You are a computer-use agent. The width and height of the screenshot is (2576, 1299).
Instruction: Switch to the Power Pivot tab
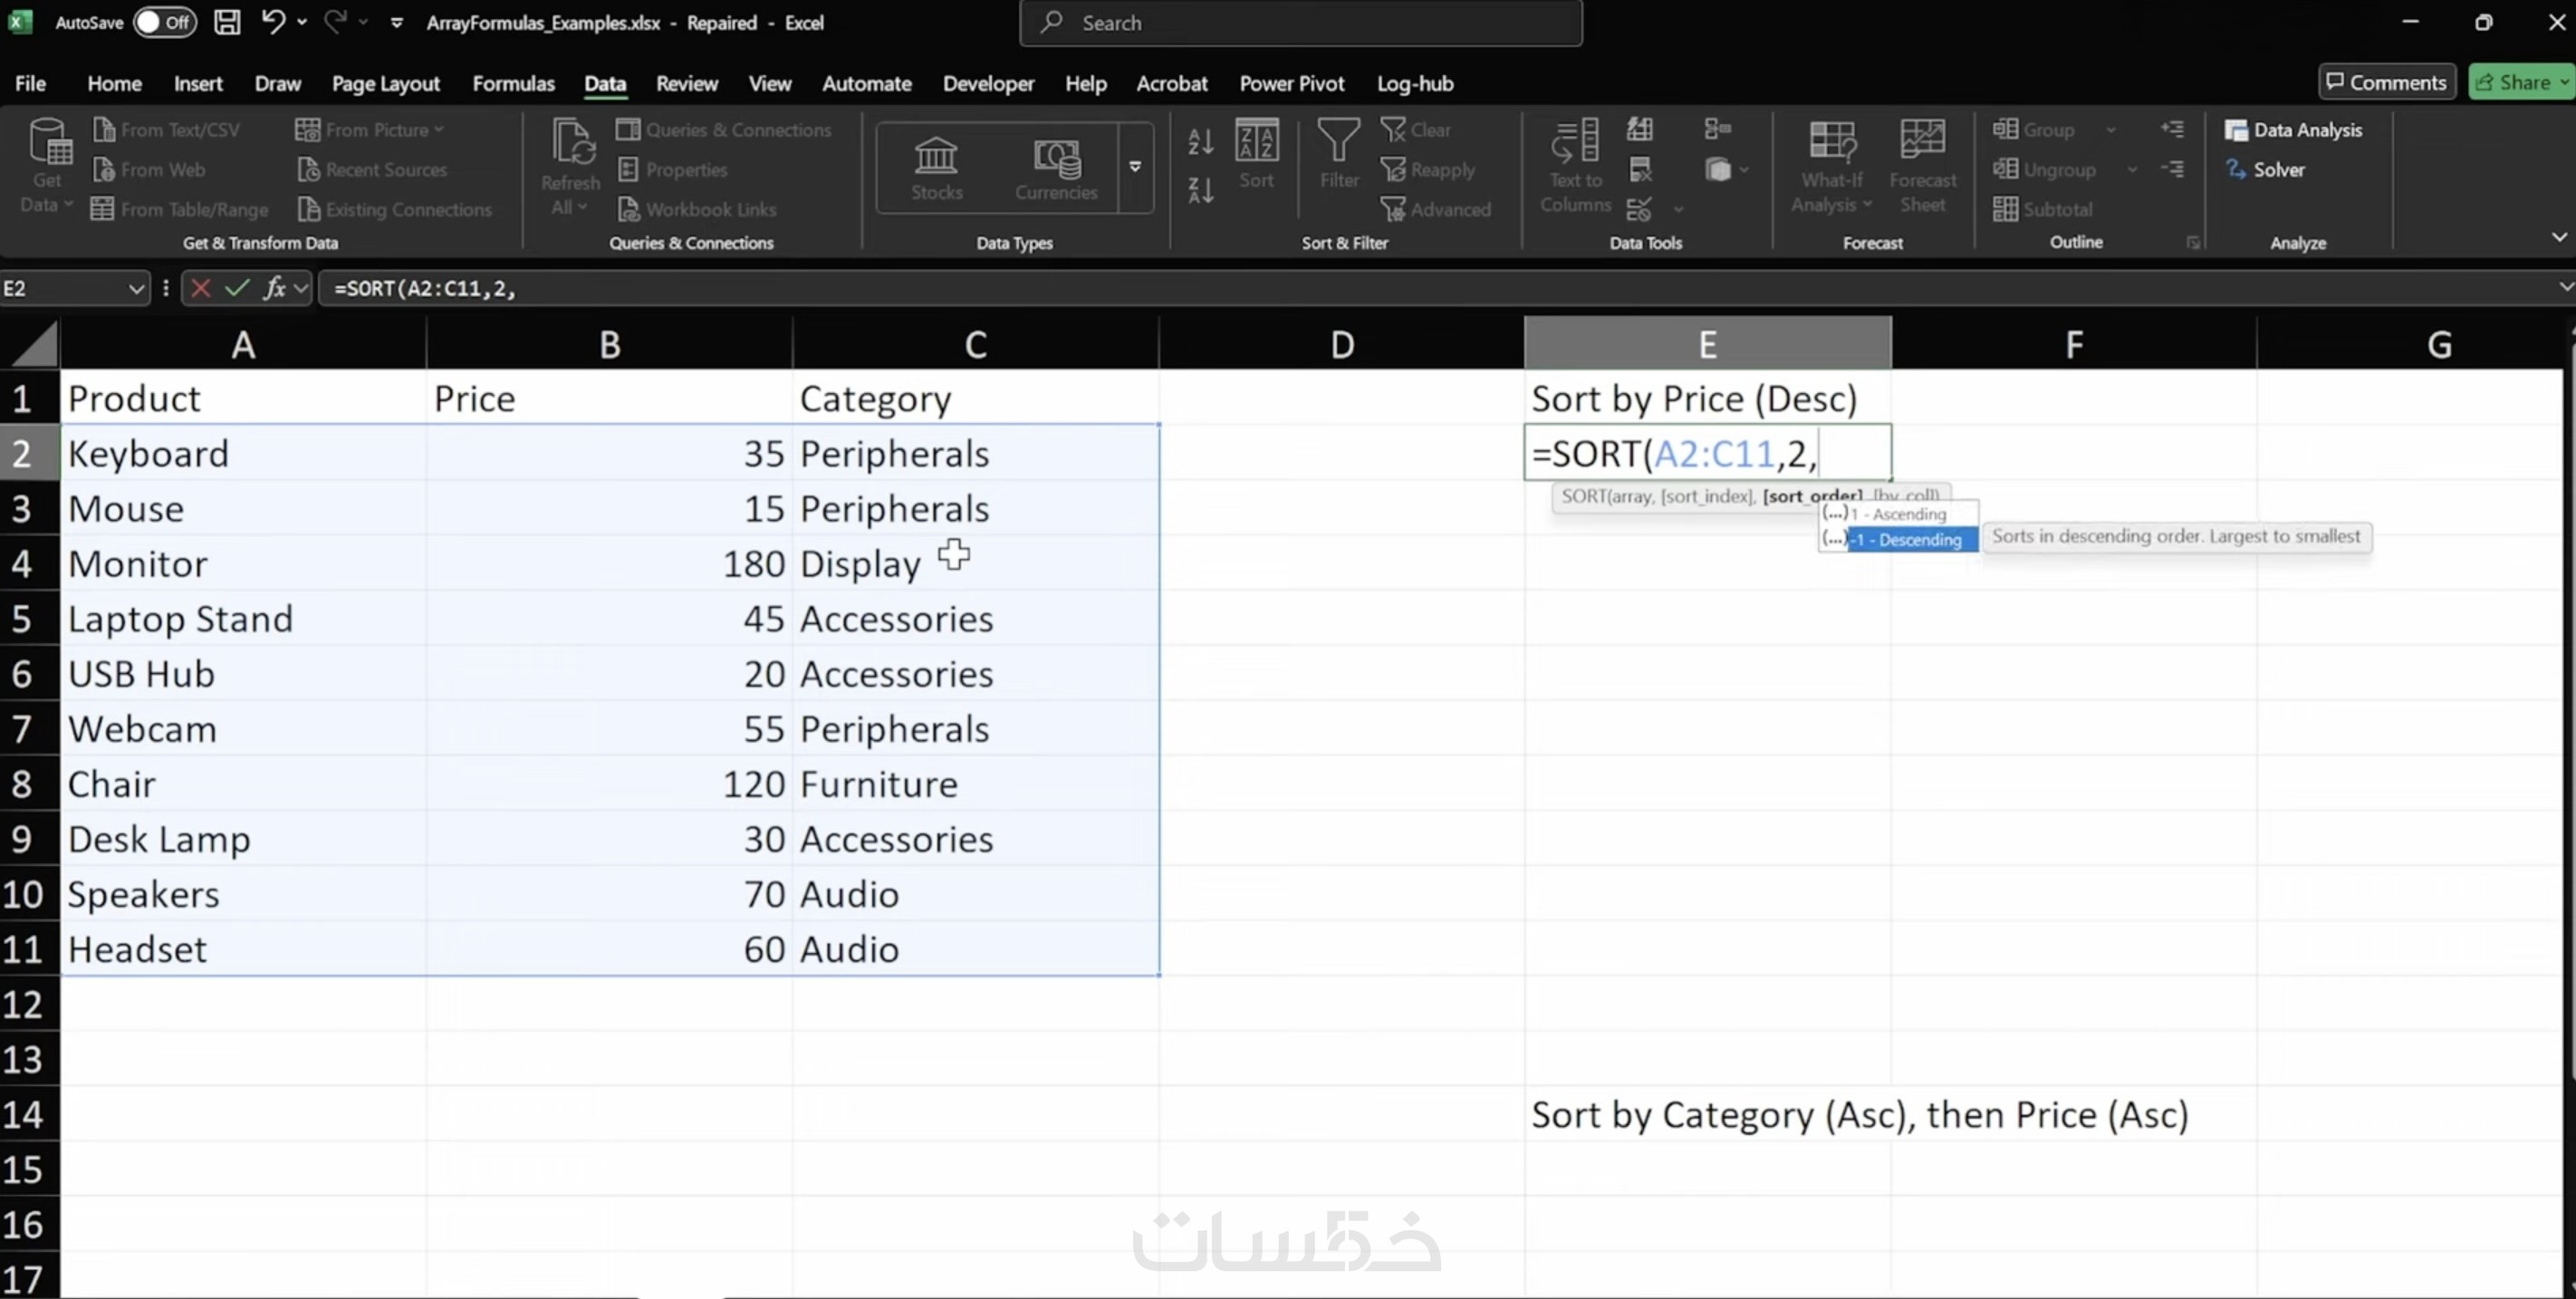[1291, 83]
